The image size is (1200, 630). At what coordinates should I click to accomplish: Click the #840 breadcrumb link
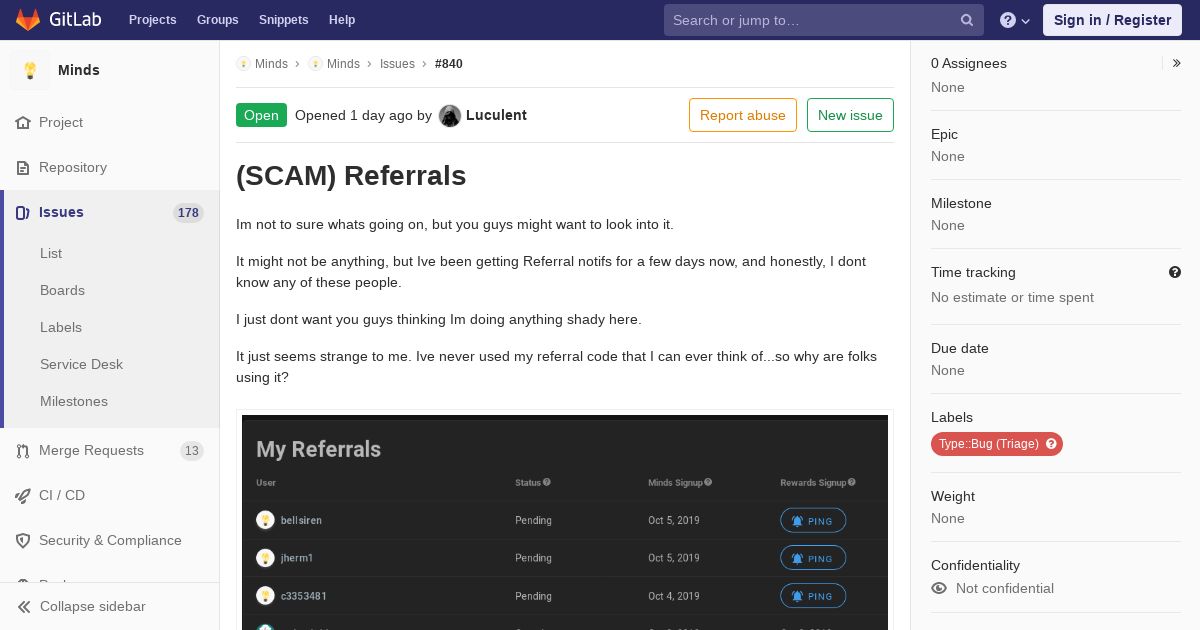(449, 63)
